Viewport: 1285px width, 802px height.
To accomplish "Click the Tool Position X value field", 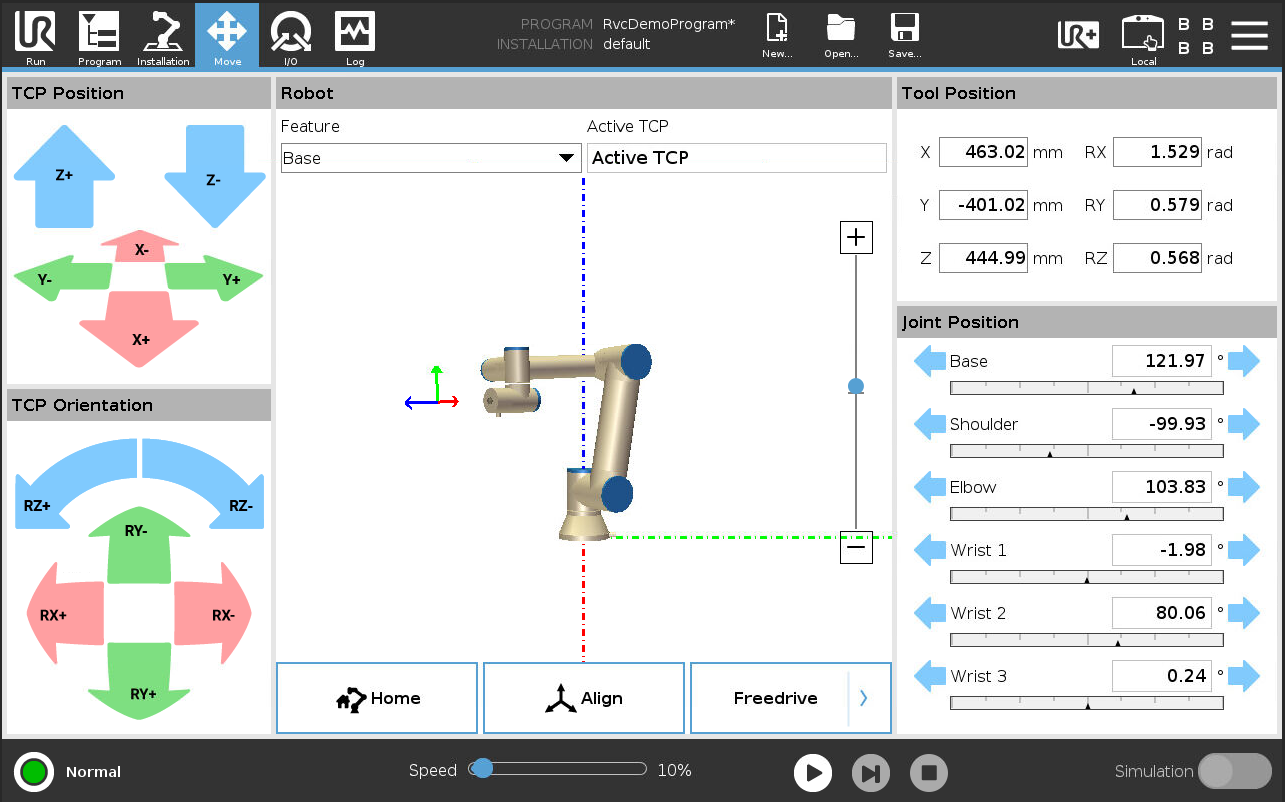I will 984,153.
